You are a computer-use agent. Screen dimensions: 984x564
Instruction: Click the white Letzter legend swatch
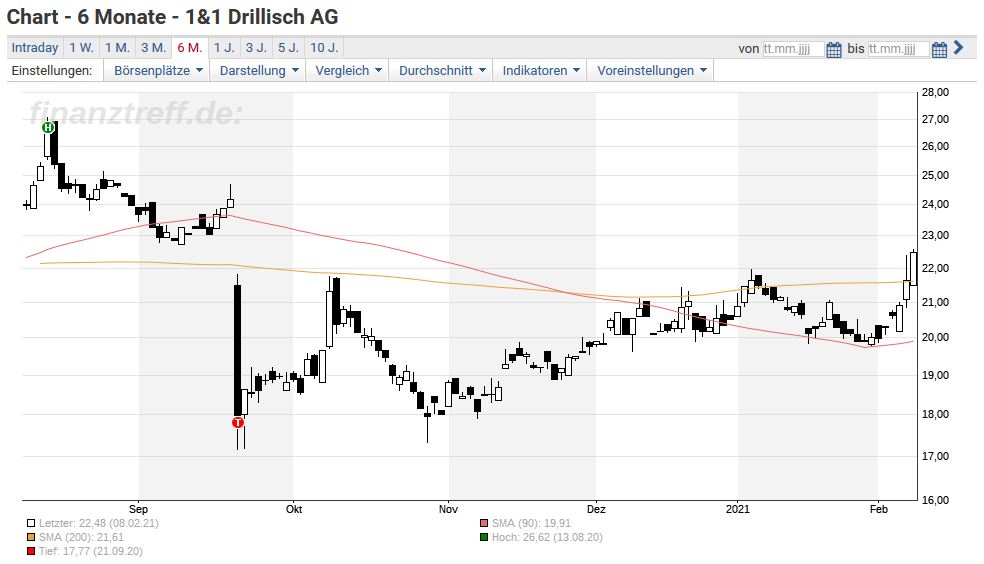31,523
